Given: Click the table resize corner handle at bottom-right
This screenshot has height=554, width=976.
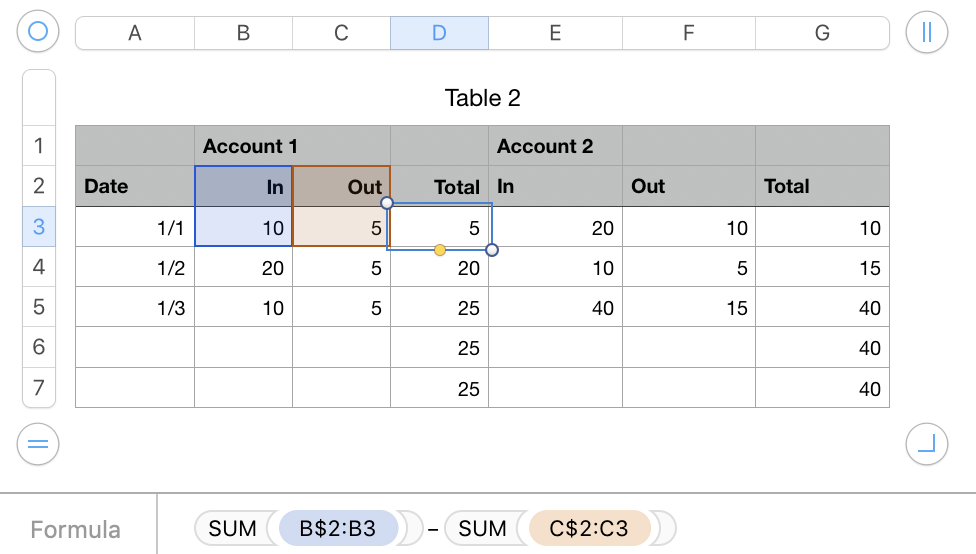Looking at the screenshot, I should [x=926, y=444].
